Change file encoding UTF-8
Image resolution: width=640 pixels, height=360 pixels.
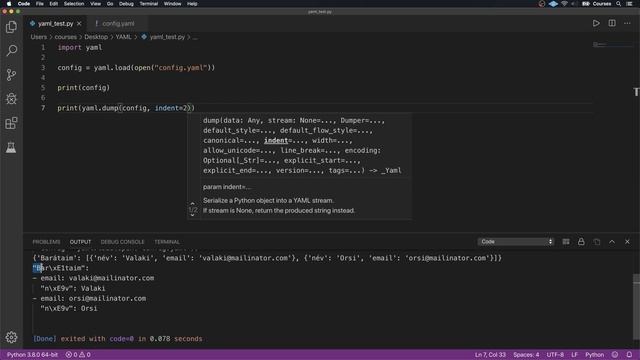(555, 355)
